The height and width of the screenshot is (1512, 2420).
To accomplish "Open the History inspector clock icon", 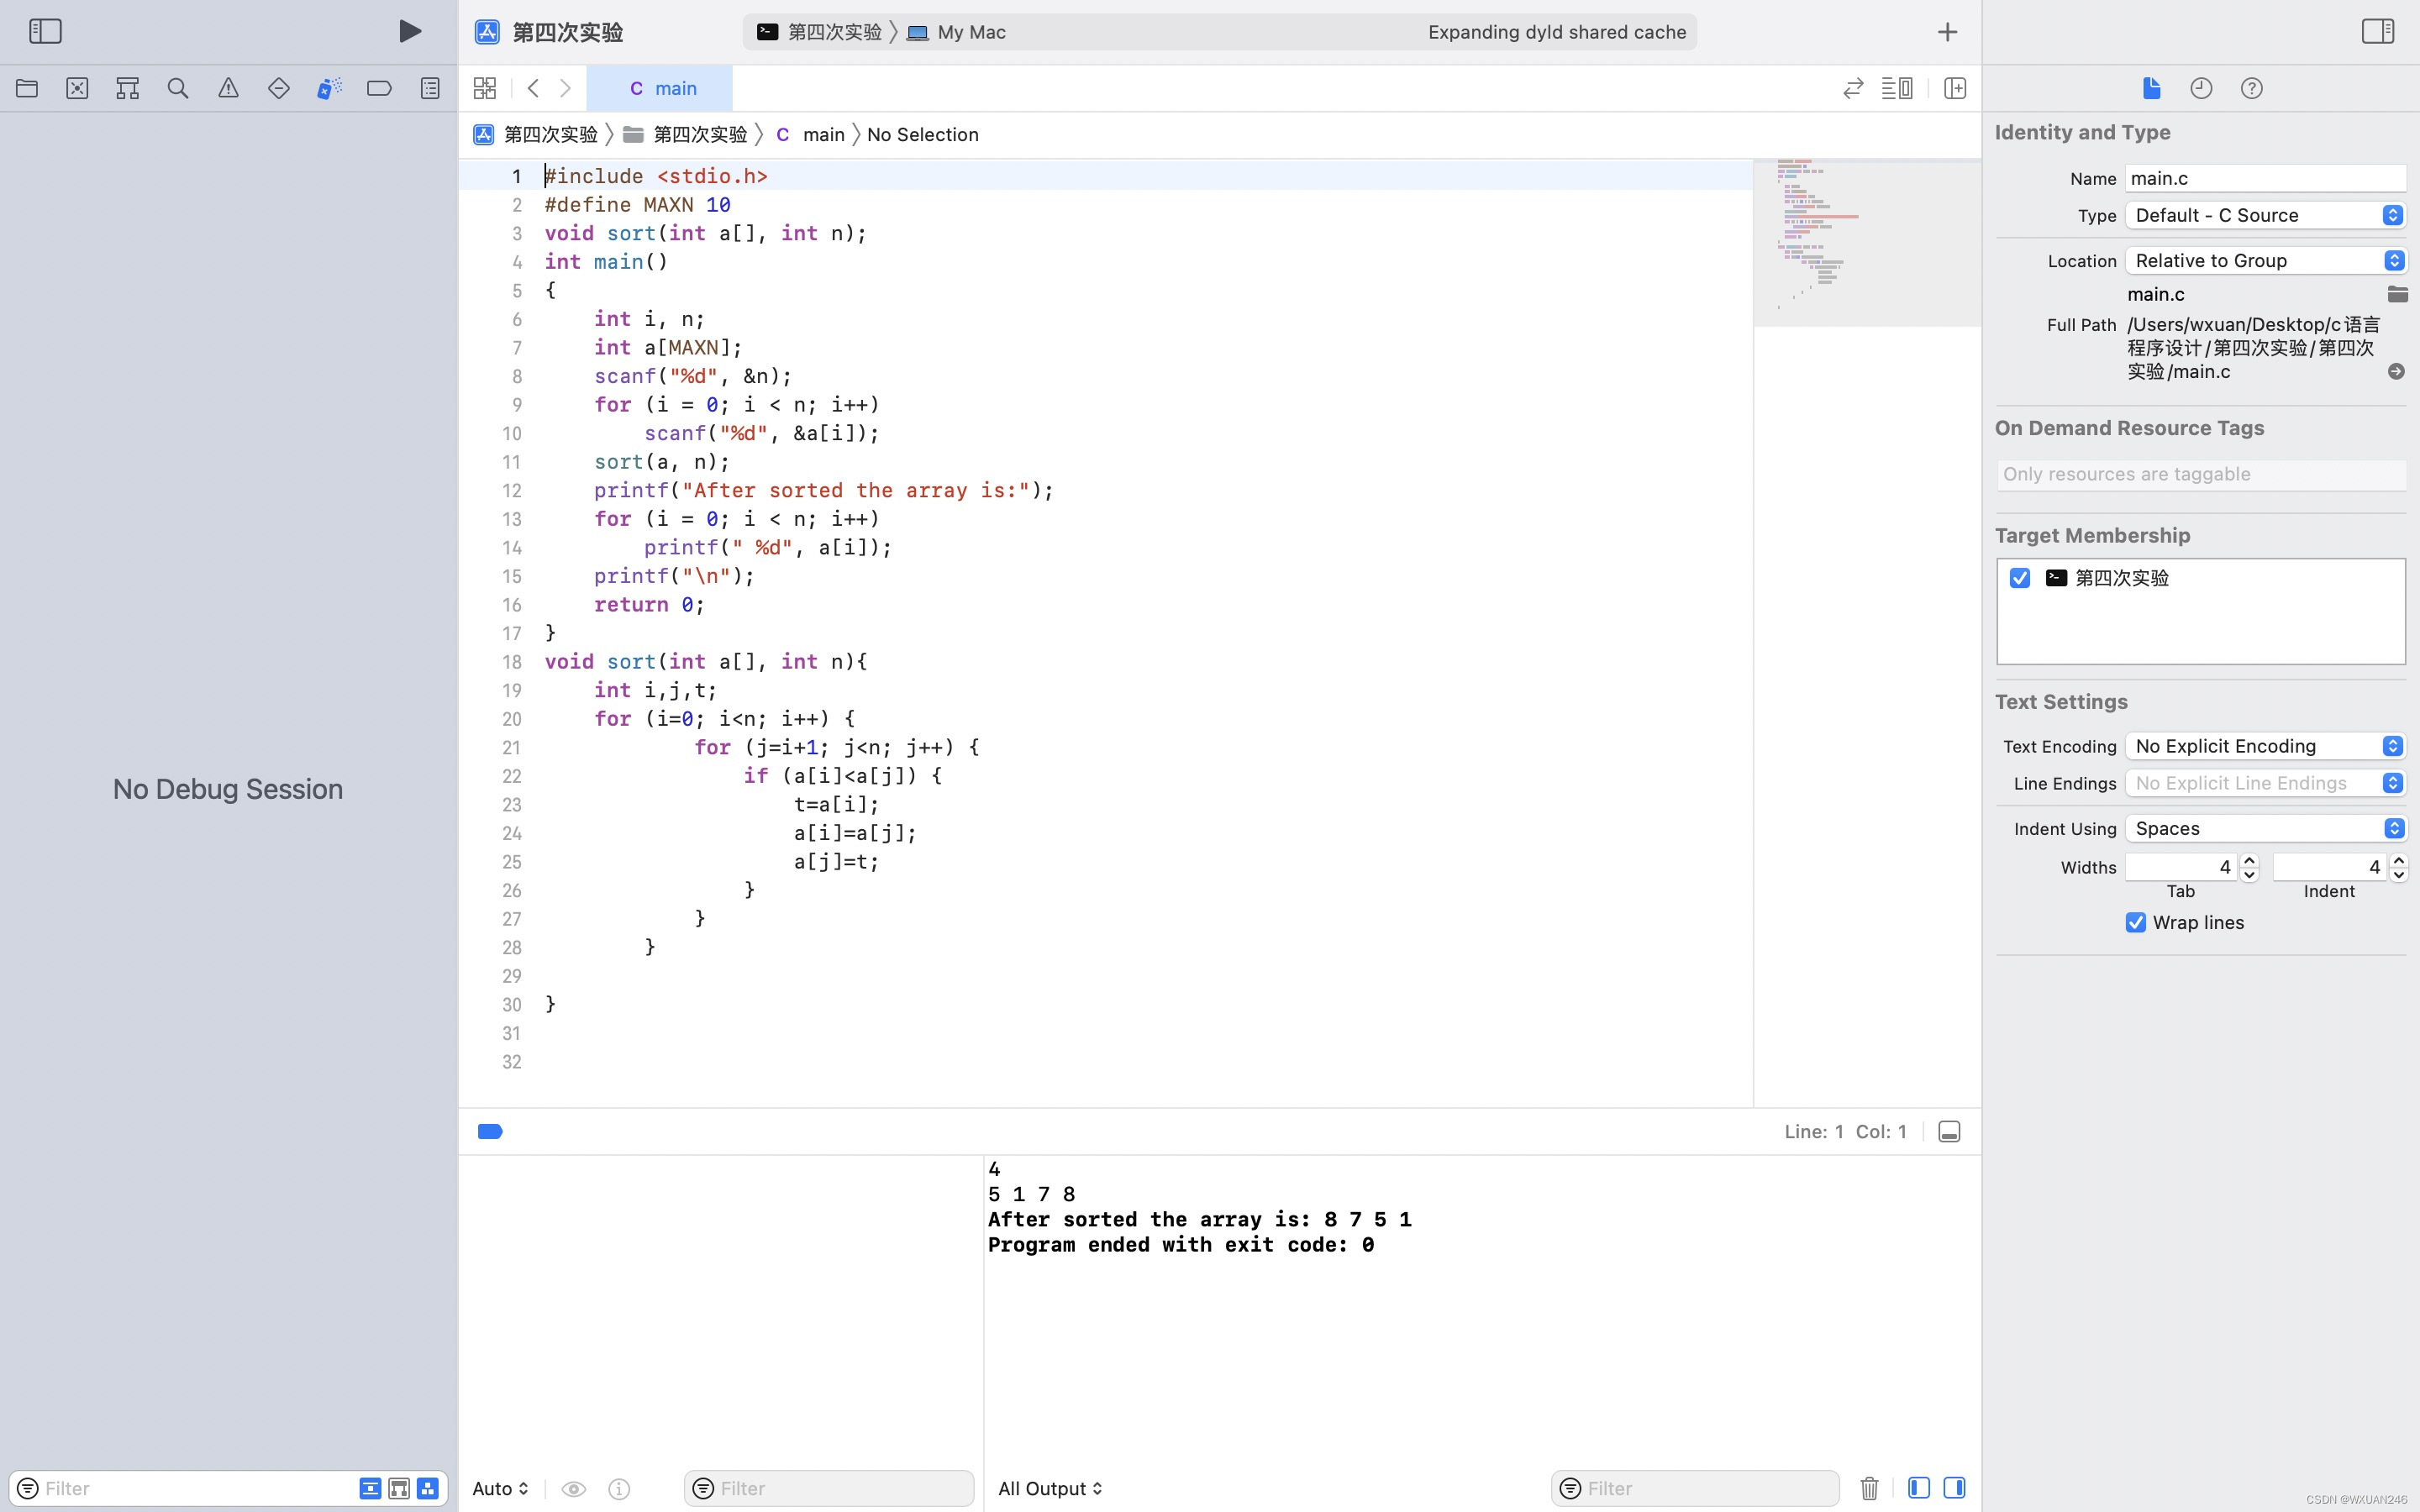I will tap(2201, 88).
